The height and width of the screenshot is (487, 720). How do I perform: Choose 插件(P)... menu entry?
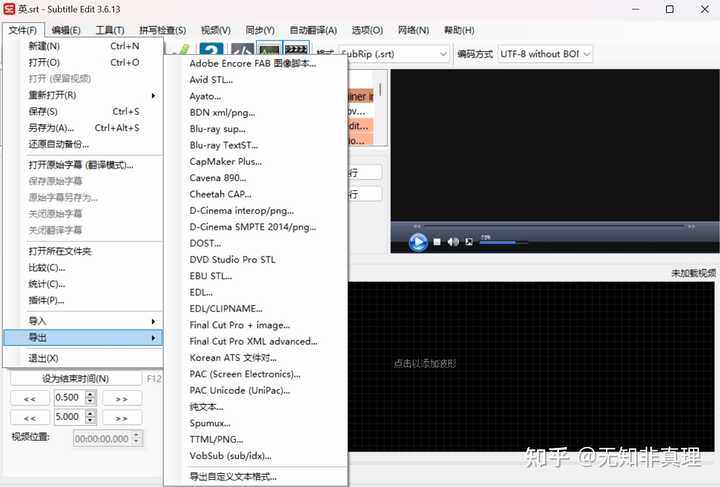(x=83, y=301)
